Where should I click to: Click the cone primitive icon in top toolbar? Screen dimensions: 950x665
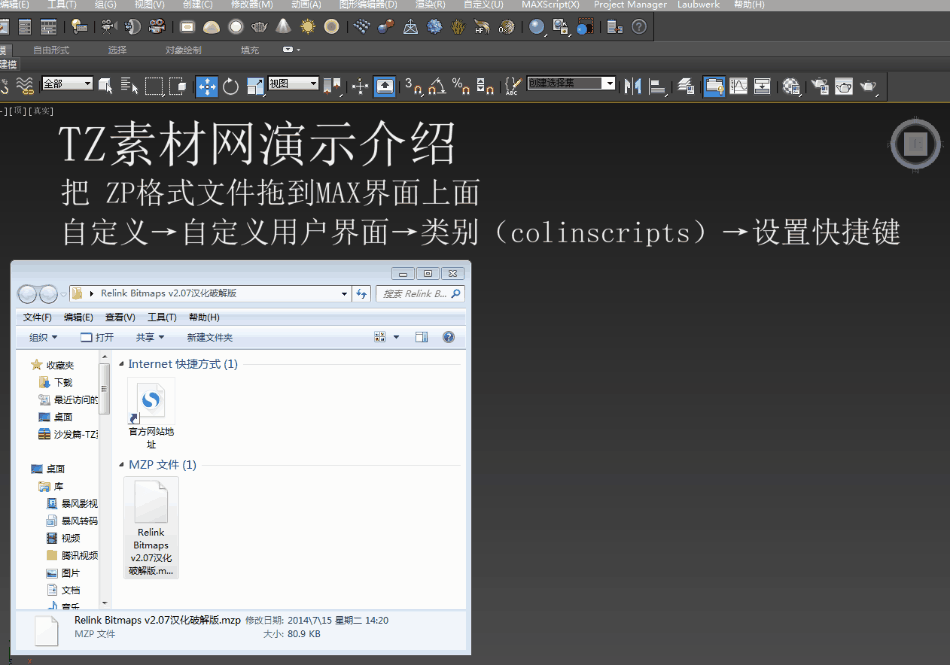click(283, 27)
